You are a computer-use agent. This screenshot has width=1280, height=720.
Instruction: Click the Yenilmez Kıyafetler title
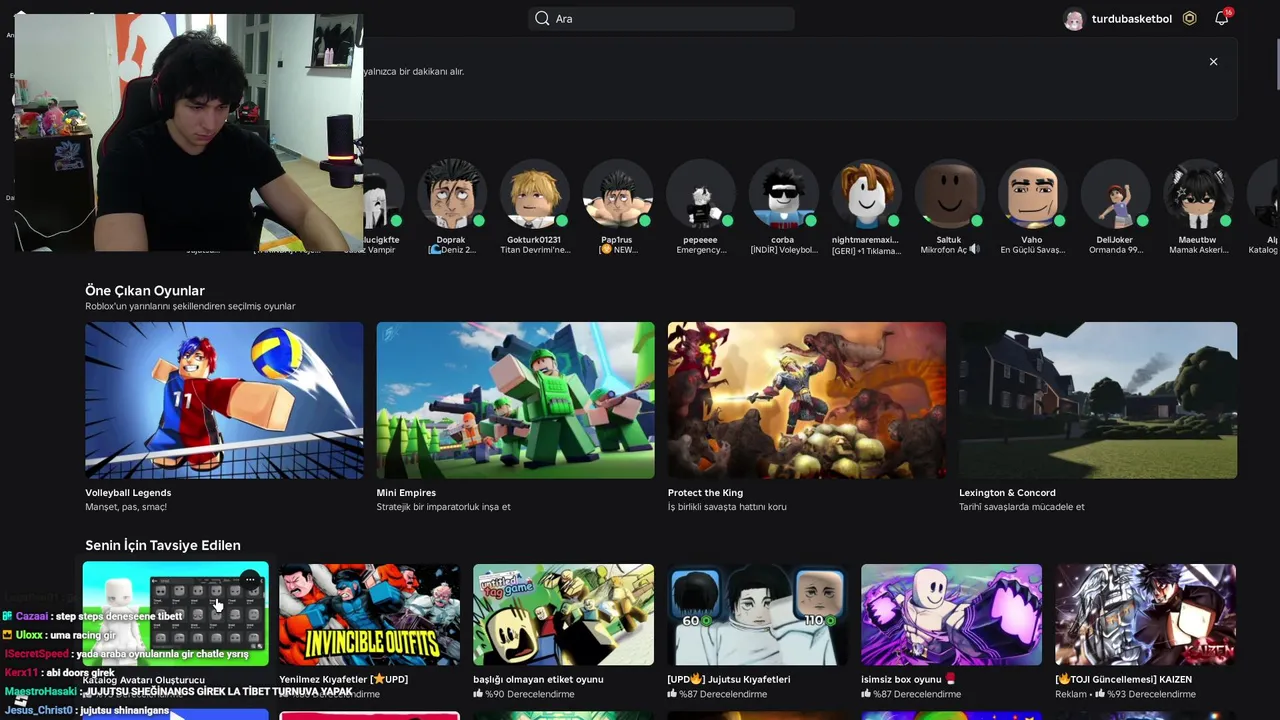344,680
